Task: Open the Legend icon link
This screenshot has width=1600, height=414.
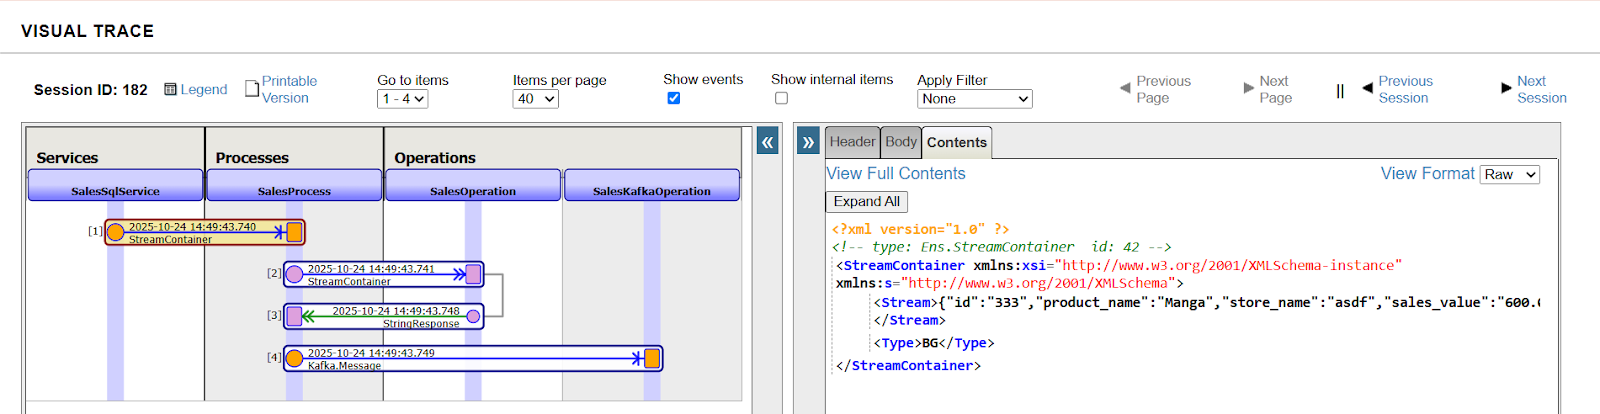Action: tap(171, 89)
